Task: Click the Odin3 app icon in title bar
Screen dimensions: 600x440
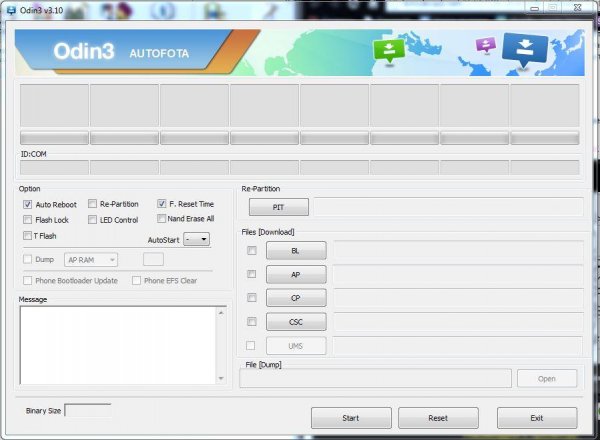Action: [x=11, y=10]
